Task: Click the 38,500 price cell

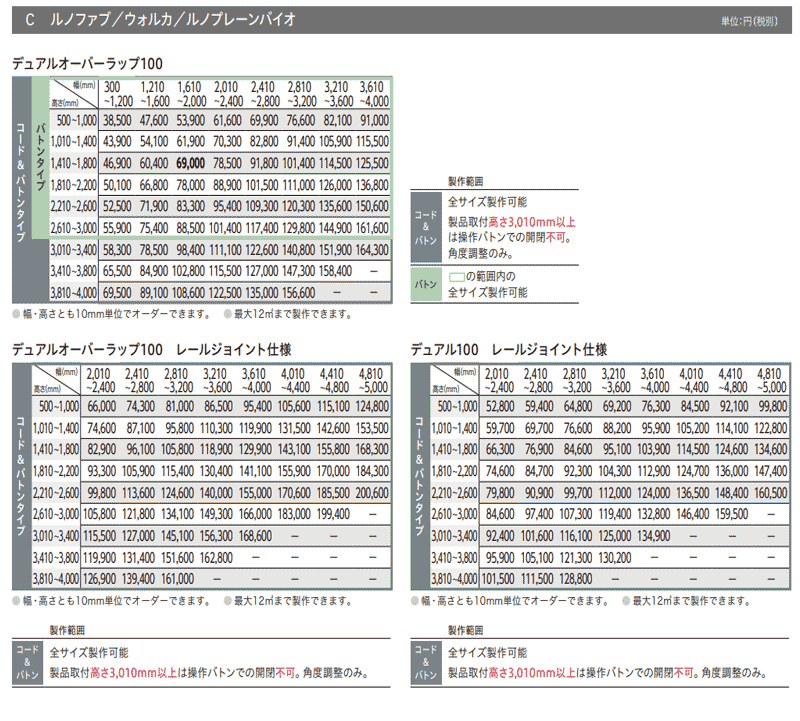Action: [x=117, y=119]
